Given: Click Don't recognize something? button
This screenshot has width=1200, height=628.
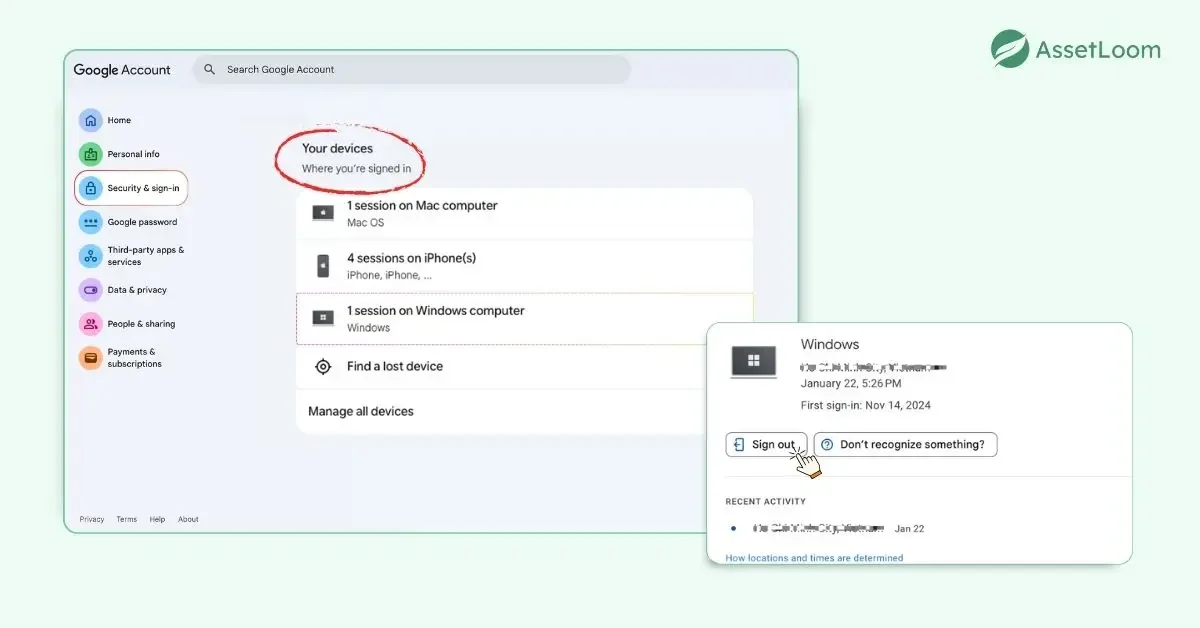Looking at the screenshot, I should 905,444.
